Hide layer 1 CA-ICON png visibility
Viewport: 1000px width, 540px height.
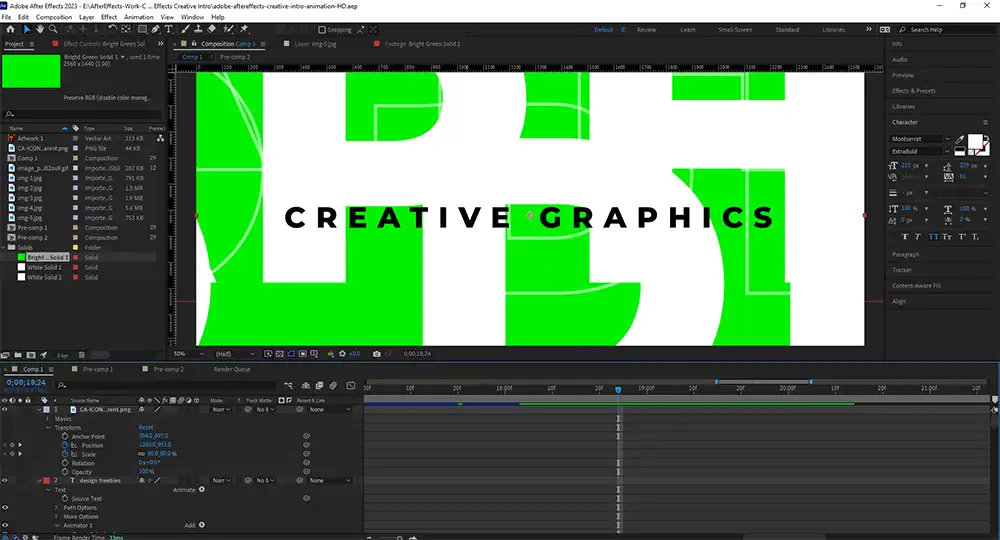tap(5, 409)
